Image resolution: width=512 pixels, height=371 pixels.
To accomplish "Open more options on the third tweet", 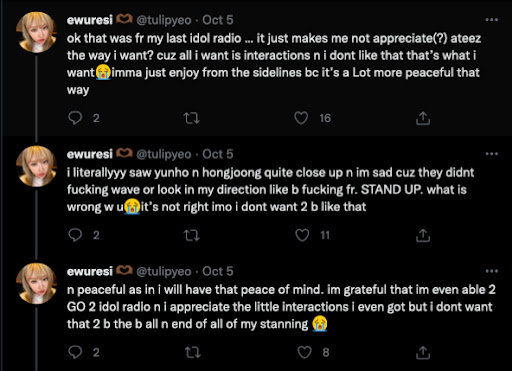I will click(492, 271).
